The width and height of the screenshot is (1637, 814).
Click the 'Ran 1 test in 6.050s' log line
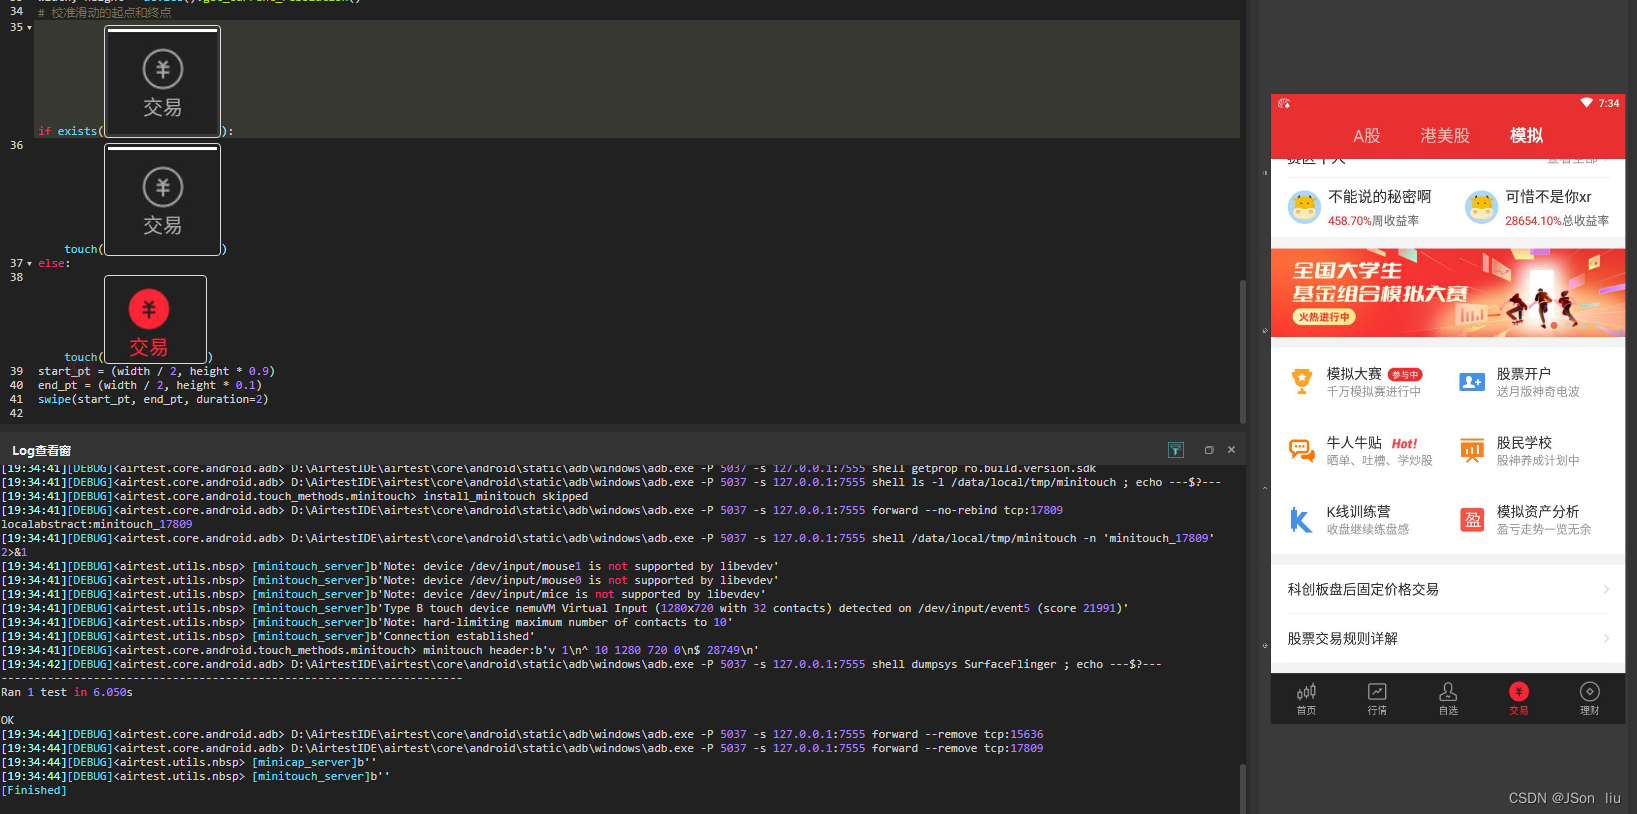[67, 692]
